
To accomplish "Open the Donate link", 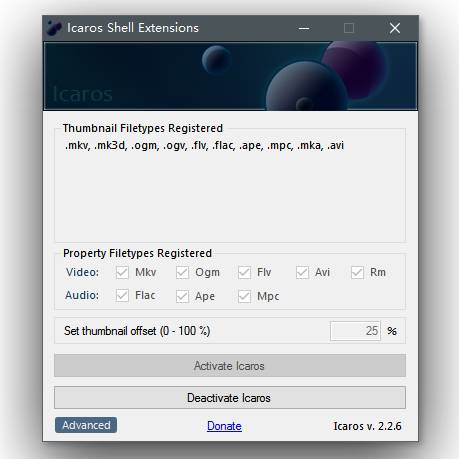I will 224,426.
